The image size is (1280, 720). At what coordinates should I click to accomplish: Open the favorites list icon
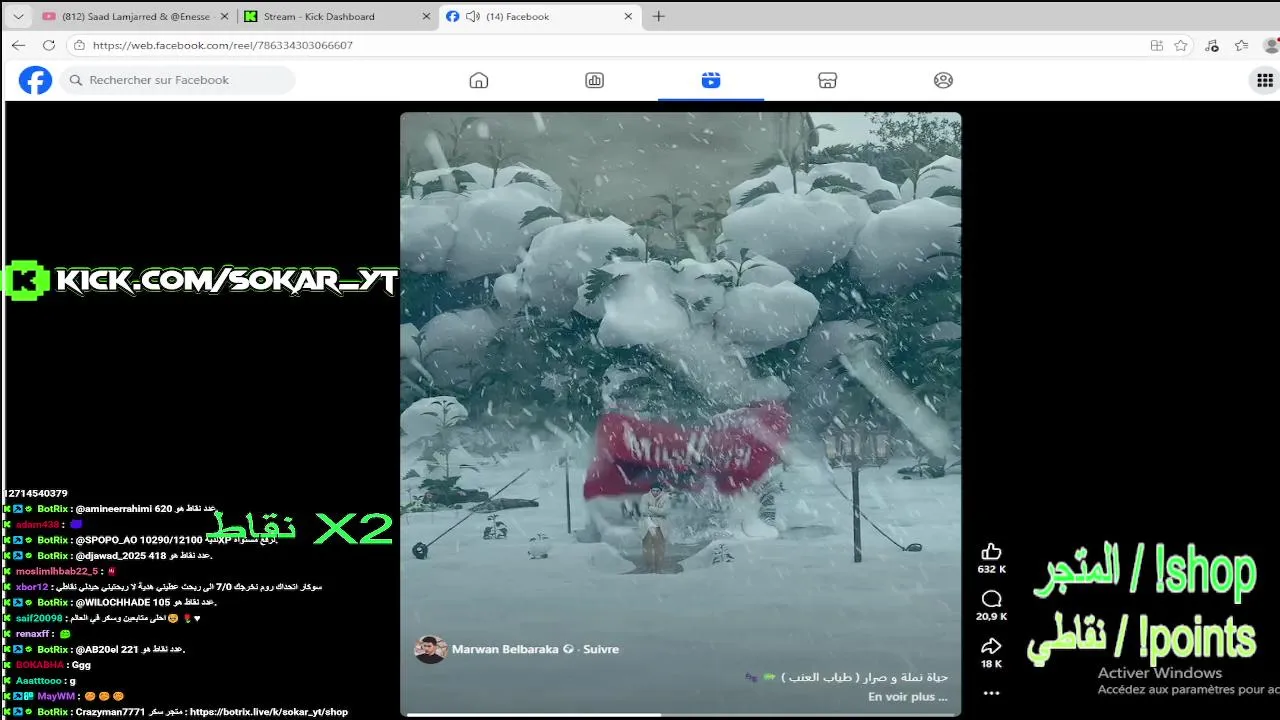pyautogui.click(x=1242, y=45)
